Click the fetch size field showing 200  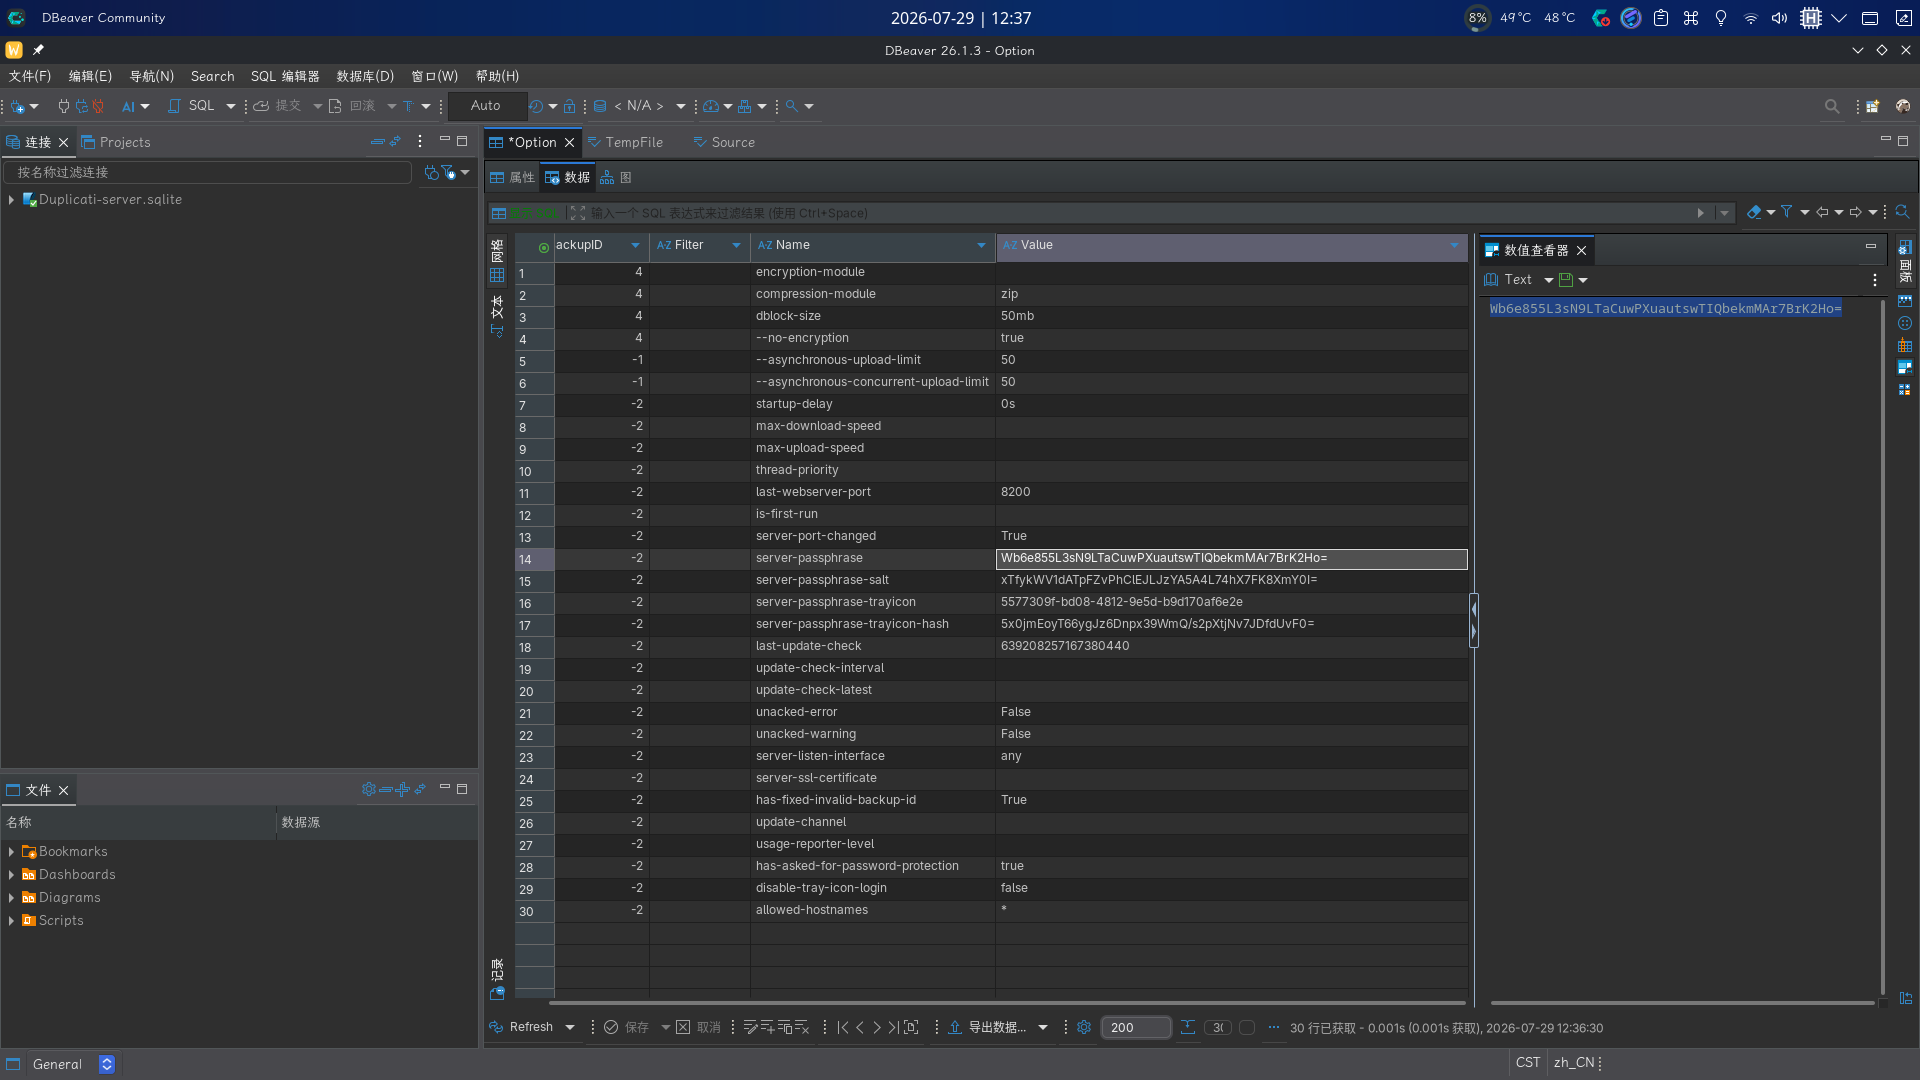point(1136,1027)
